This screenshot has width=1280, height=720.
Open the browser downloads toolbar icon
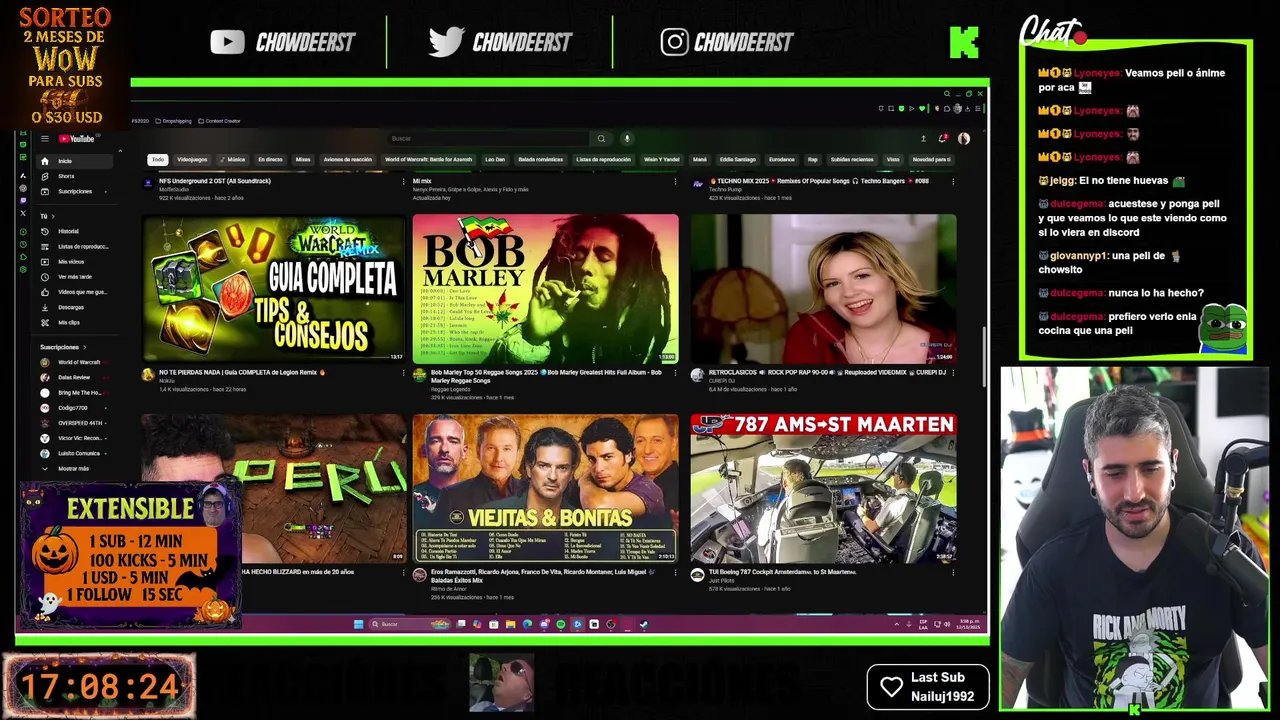967,108
